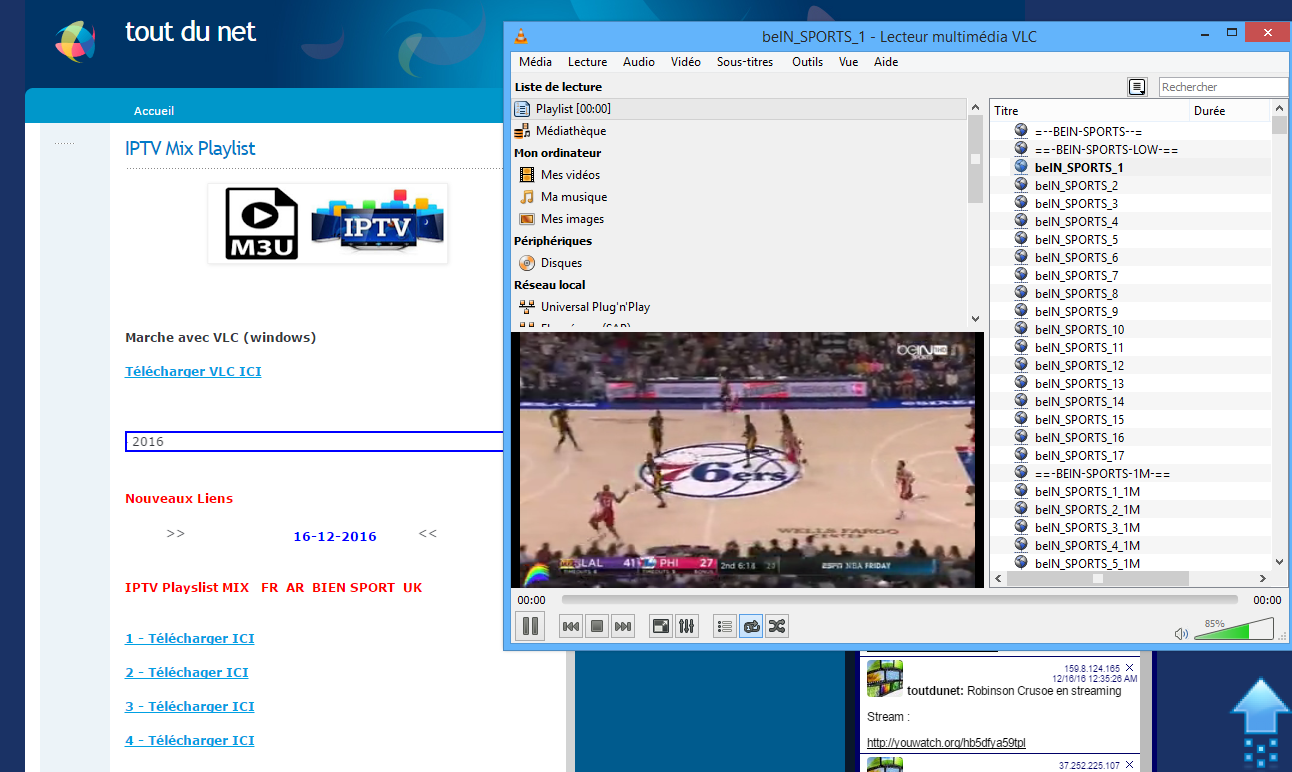Click globe icon beside beIN_SPORTS_13
This screenshot has width=1292, height=772.
[x=1021, y=383]
